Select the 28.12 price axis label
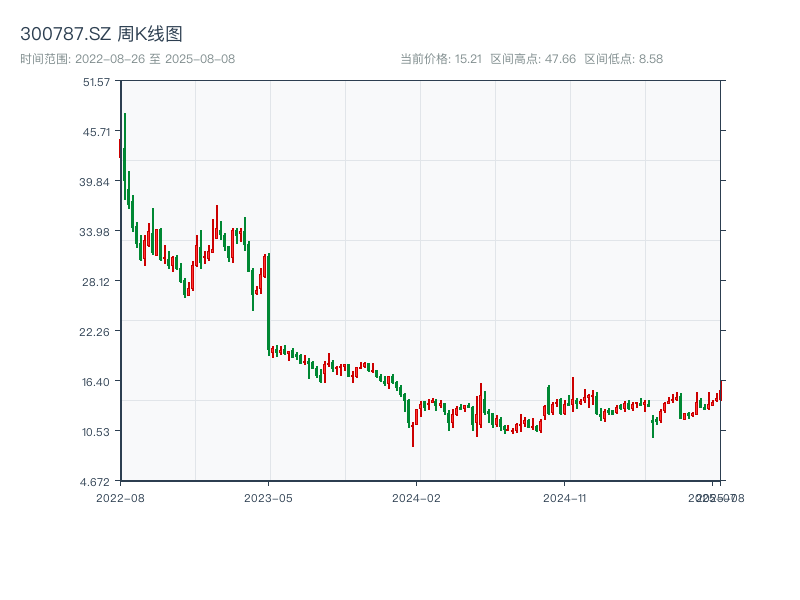Viewport: 800px width, 600px height. [x=96, y=281]
